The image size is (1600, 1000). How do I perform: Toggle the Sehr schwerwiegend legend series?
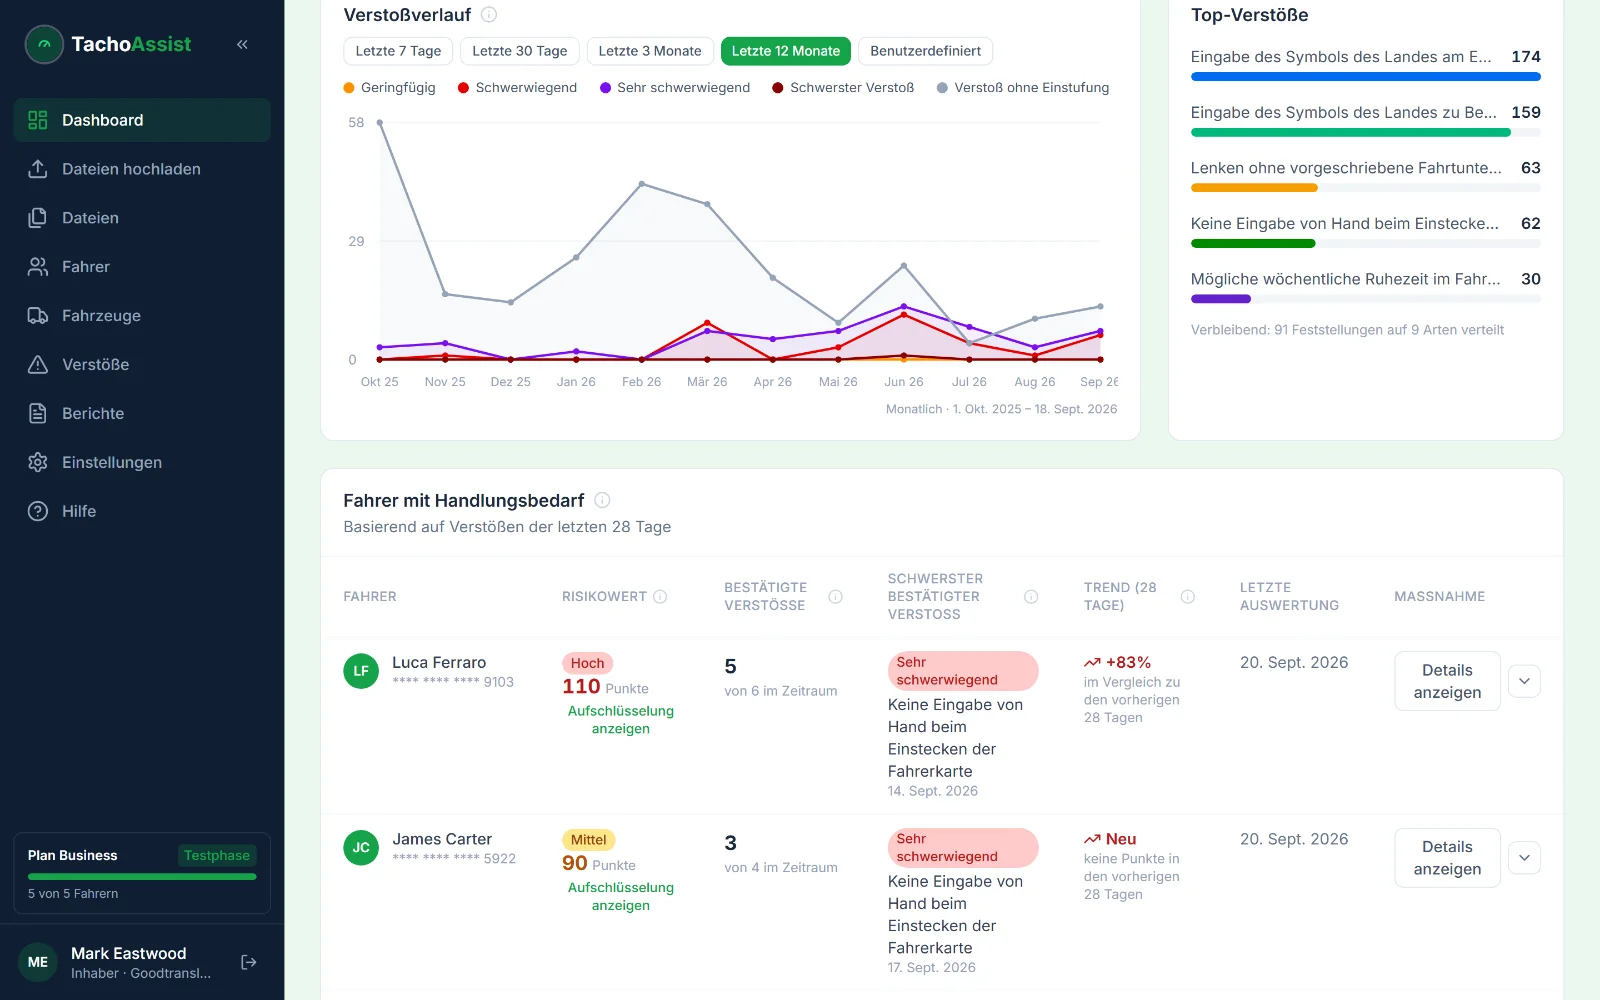(x=675, y=88)
